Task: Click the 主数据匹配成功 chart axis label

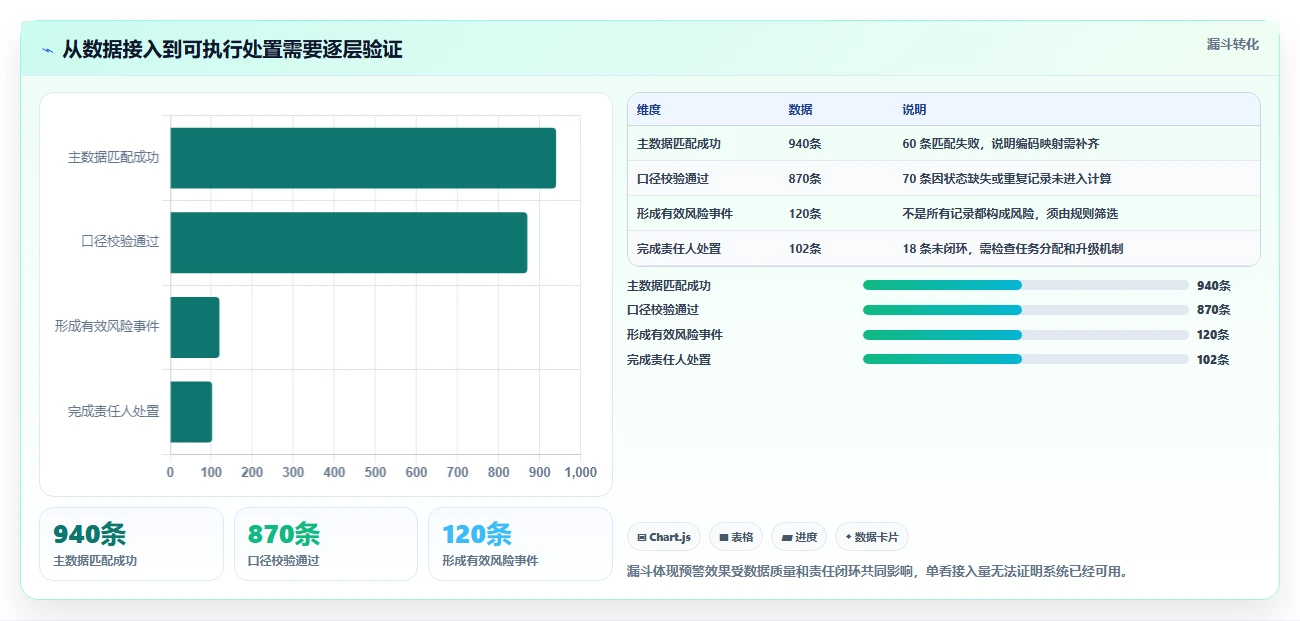Action: point(113,158)
